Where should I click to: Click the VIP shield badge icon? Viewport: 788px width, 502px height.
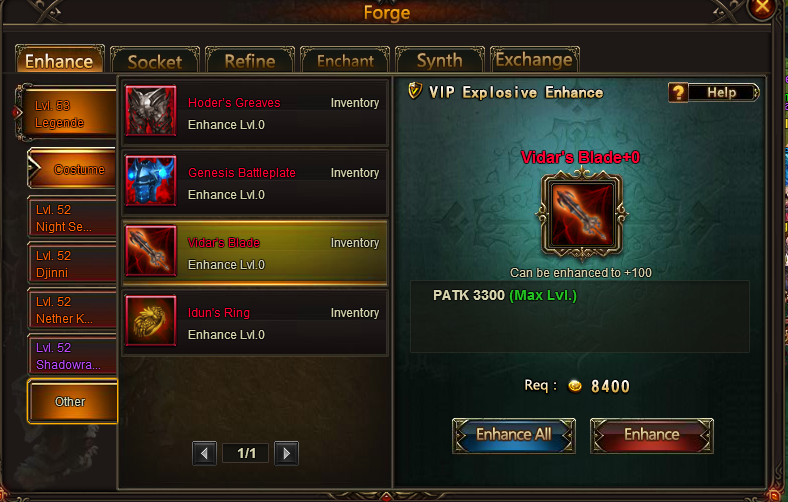click(x=415, y=91)
